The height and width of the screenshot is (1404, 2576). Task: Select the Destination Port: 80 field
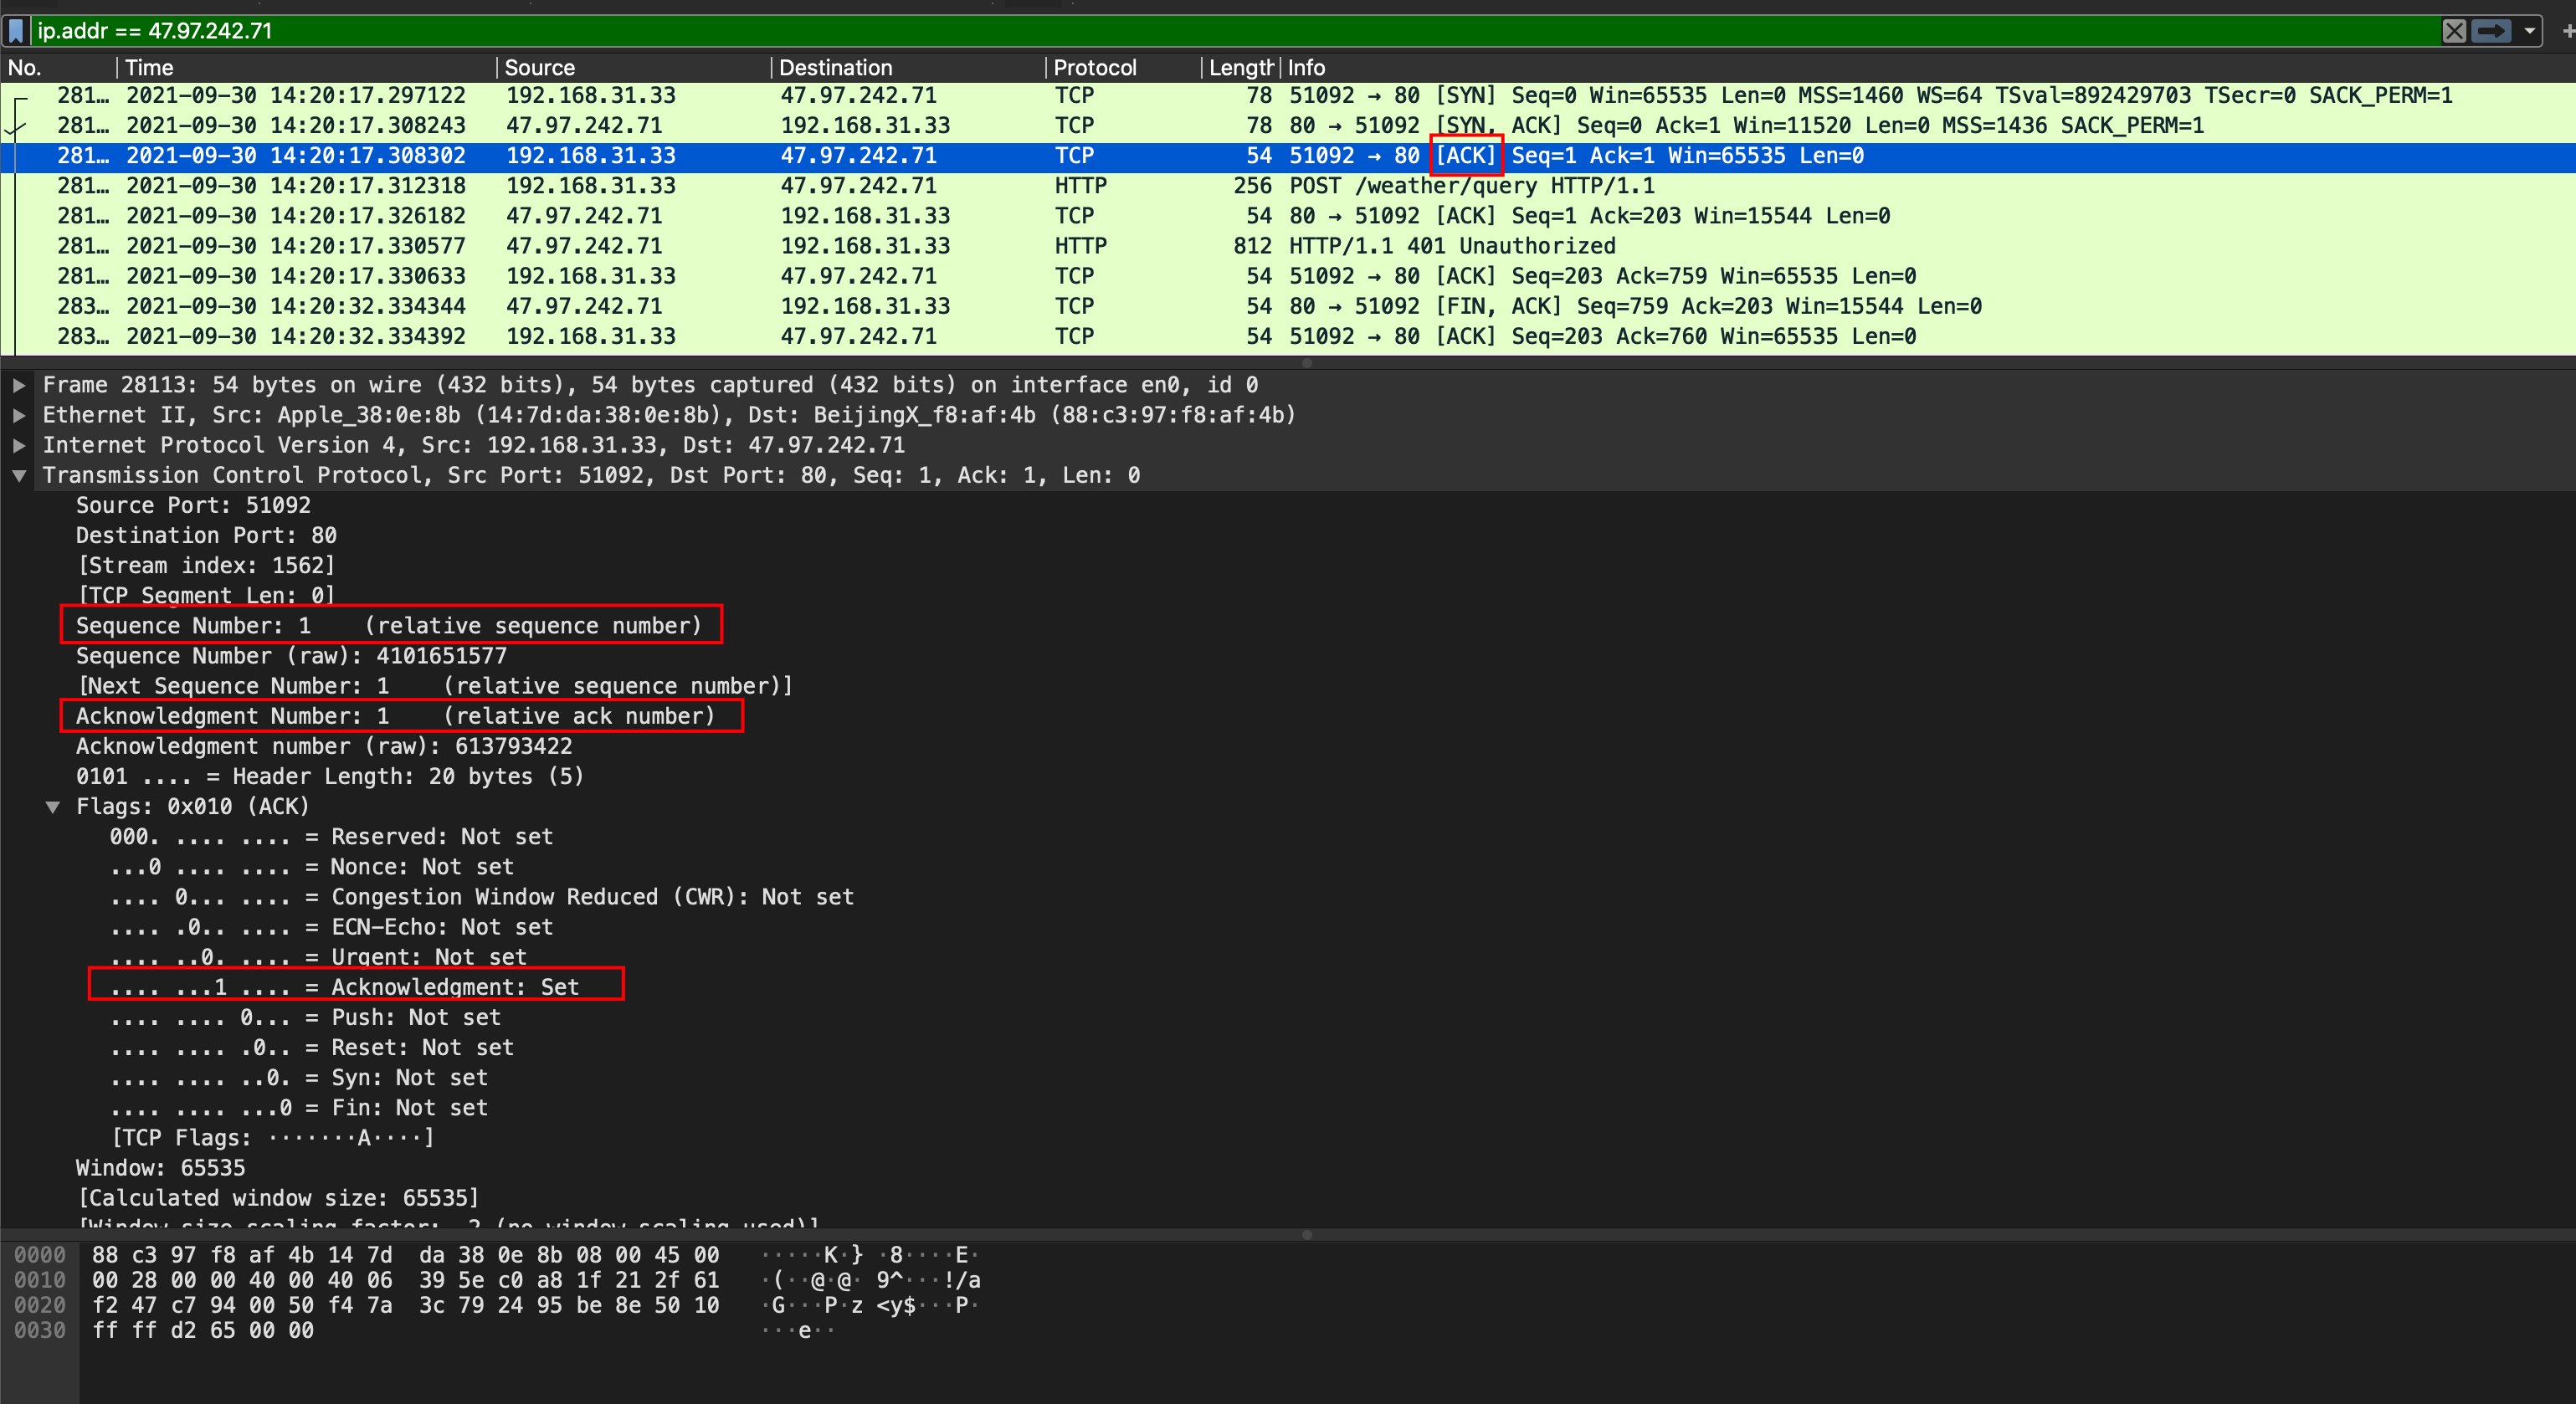click(x=206, y=536)
